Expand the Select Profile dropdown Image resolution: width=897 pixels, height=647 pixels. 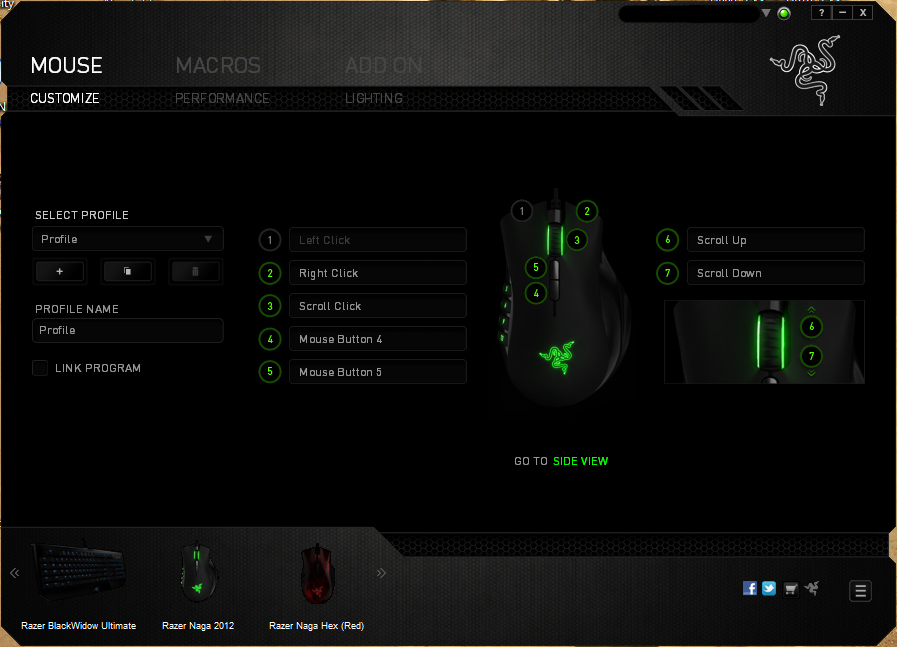pyautogui.click(x=127, y=239)
